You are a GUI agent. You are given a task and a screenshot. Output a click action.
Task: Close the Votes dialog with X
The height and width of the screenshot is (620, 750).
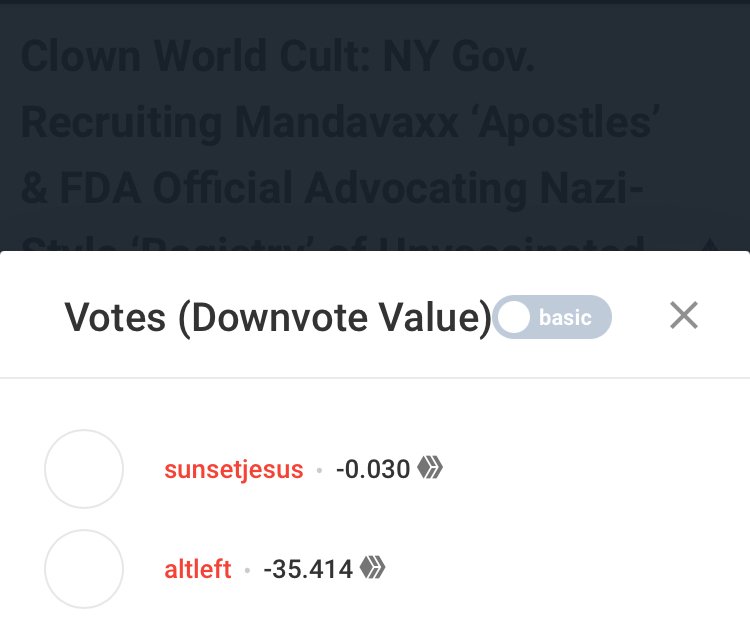684,315
